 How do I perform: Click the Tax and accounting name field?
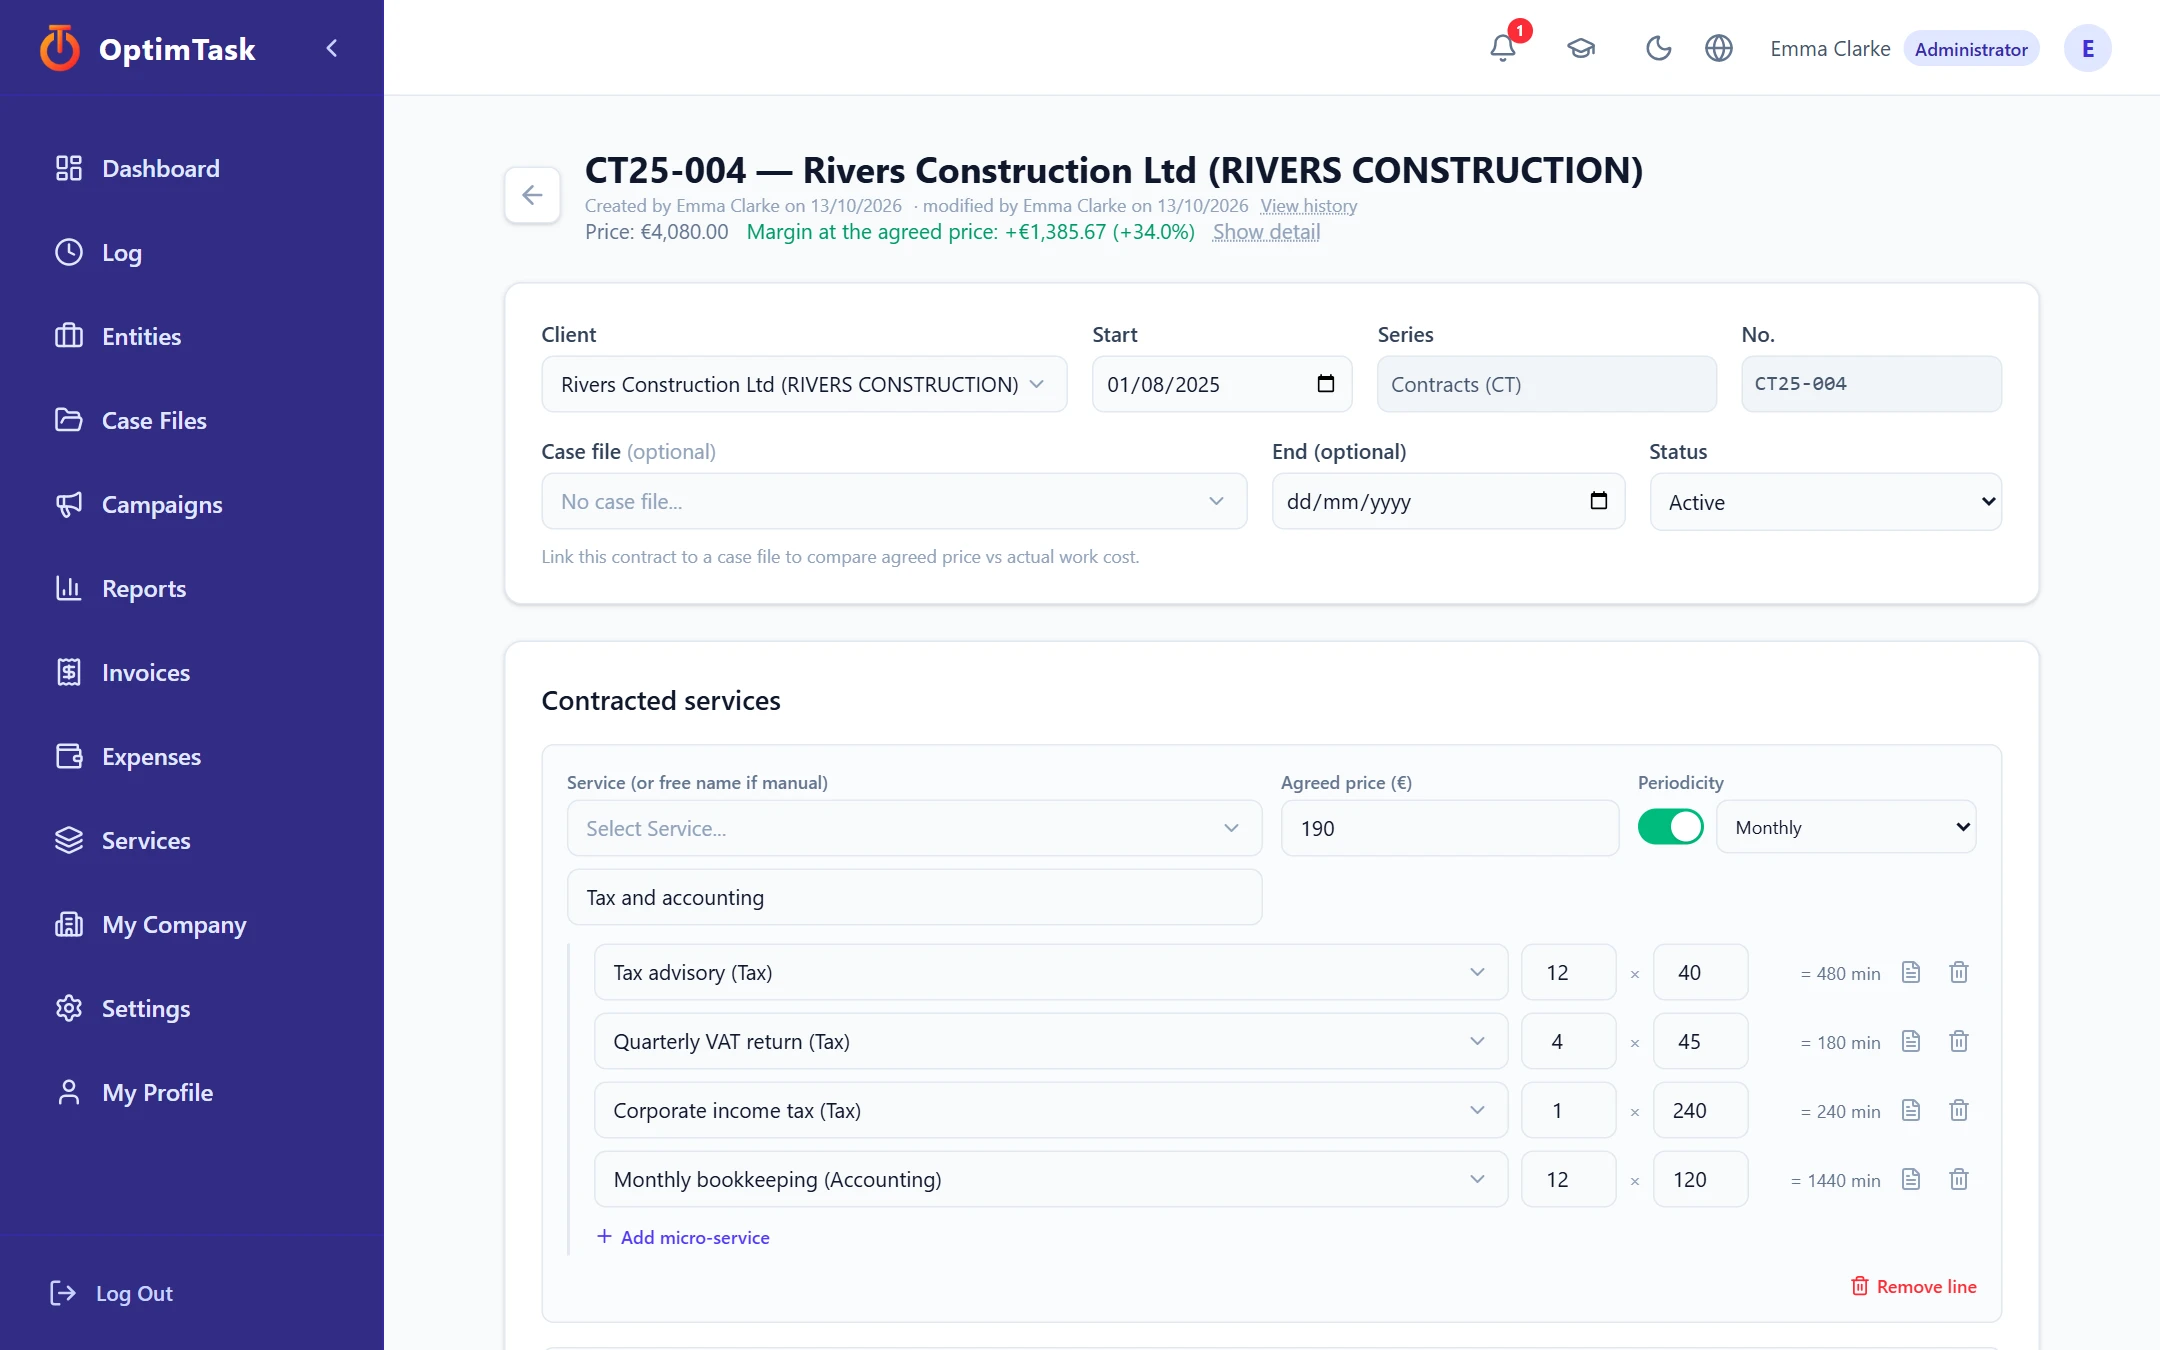(x=914, y=897)
